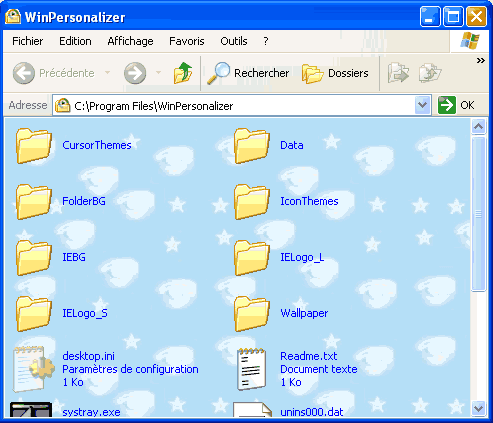493x423 pixels.
Task: Select the desktop.ini file icon
Action: [33, 369]
